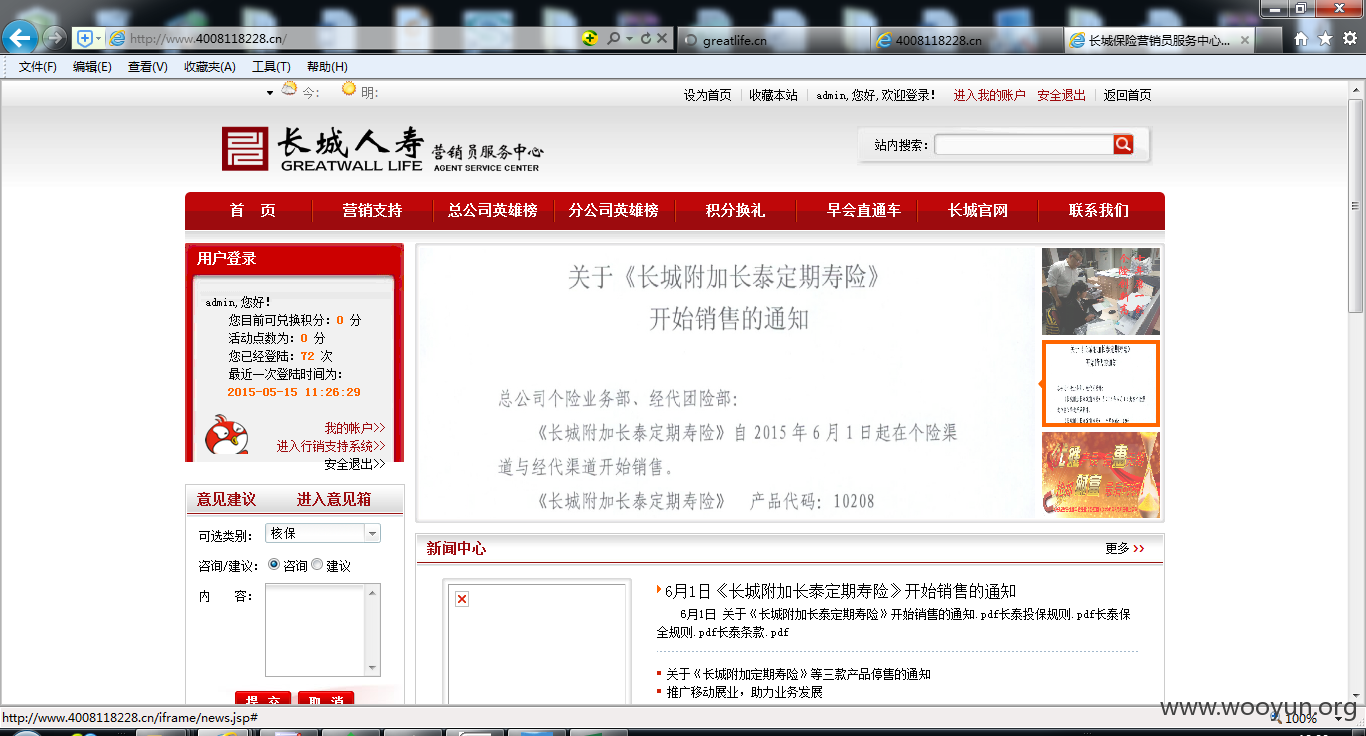Close the 长城保险营销员服务中心 tab

1245,40
